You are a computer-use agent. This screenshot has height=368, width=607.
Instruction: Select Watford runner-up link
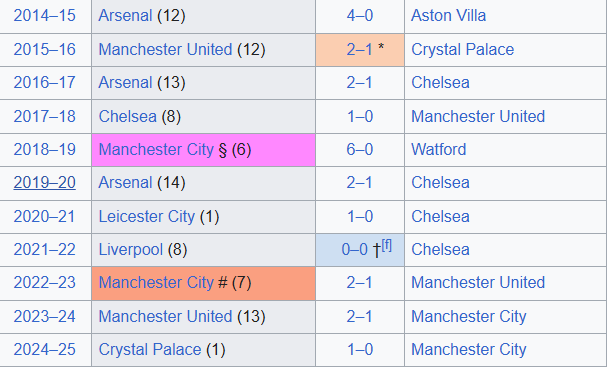pyautogui.click(x=439, y=149)
